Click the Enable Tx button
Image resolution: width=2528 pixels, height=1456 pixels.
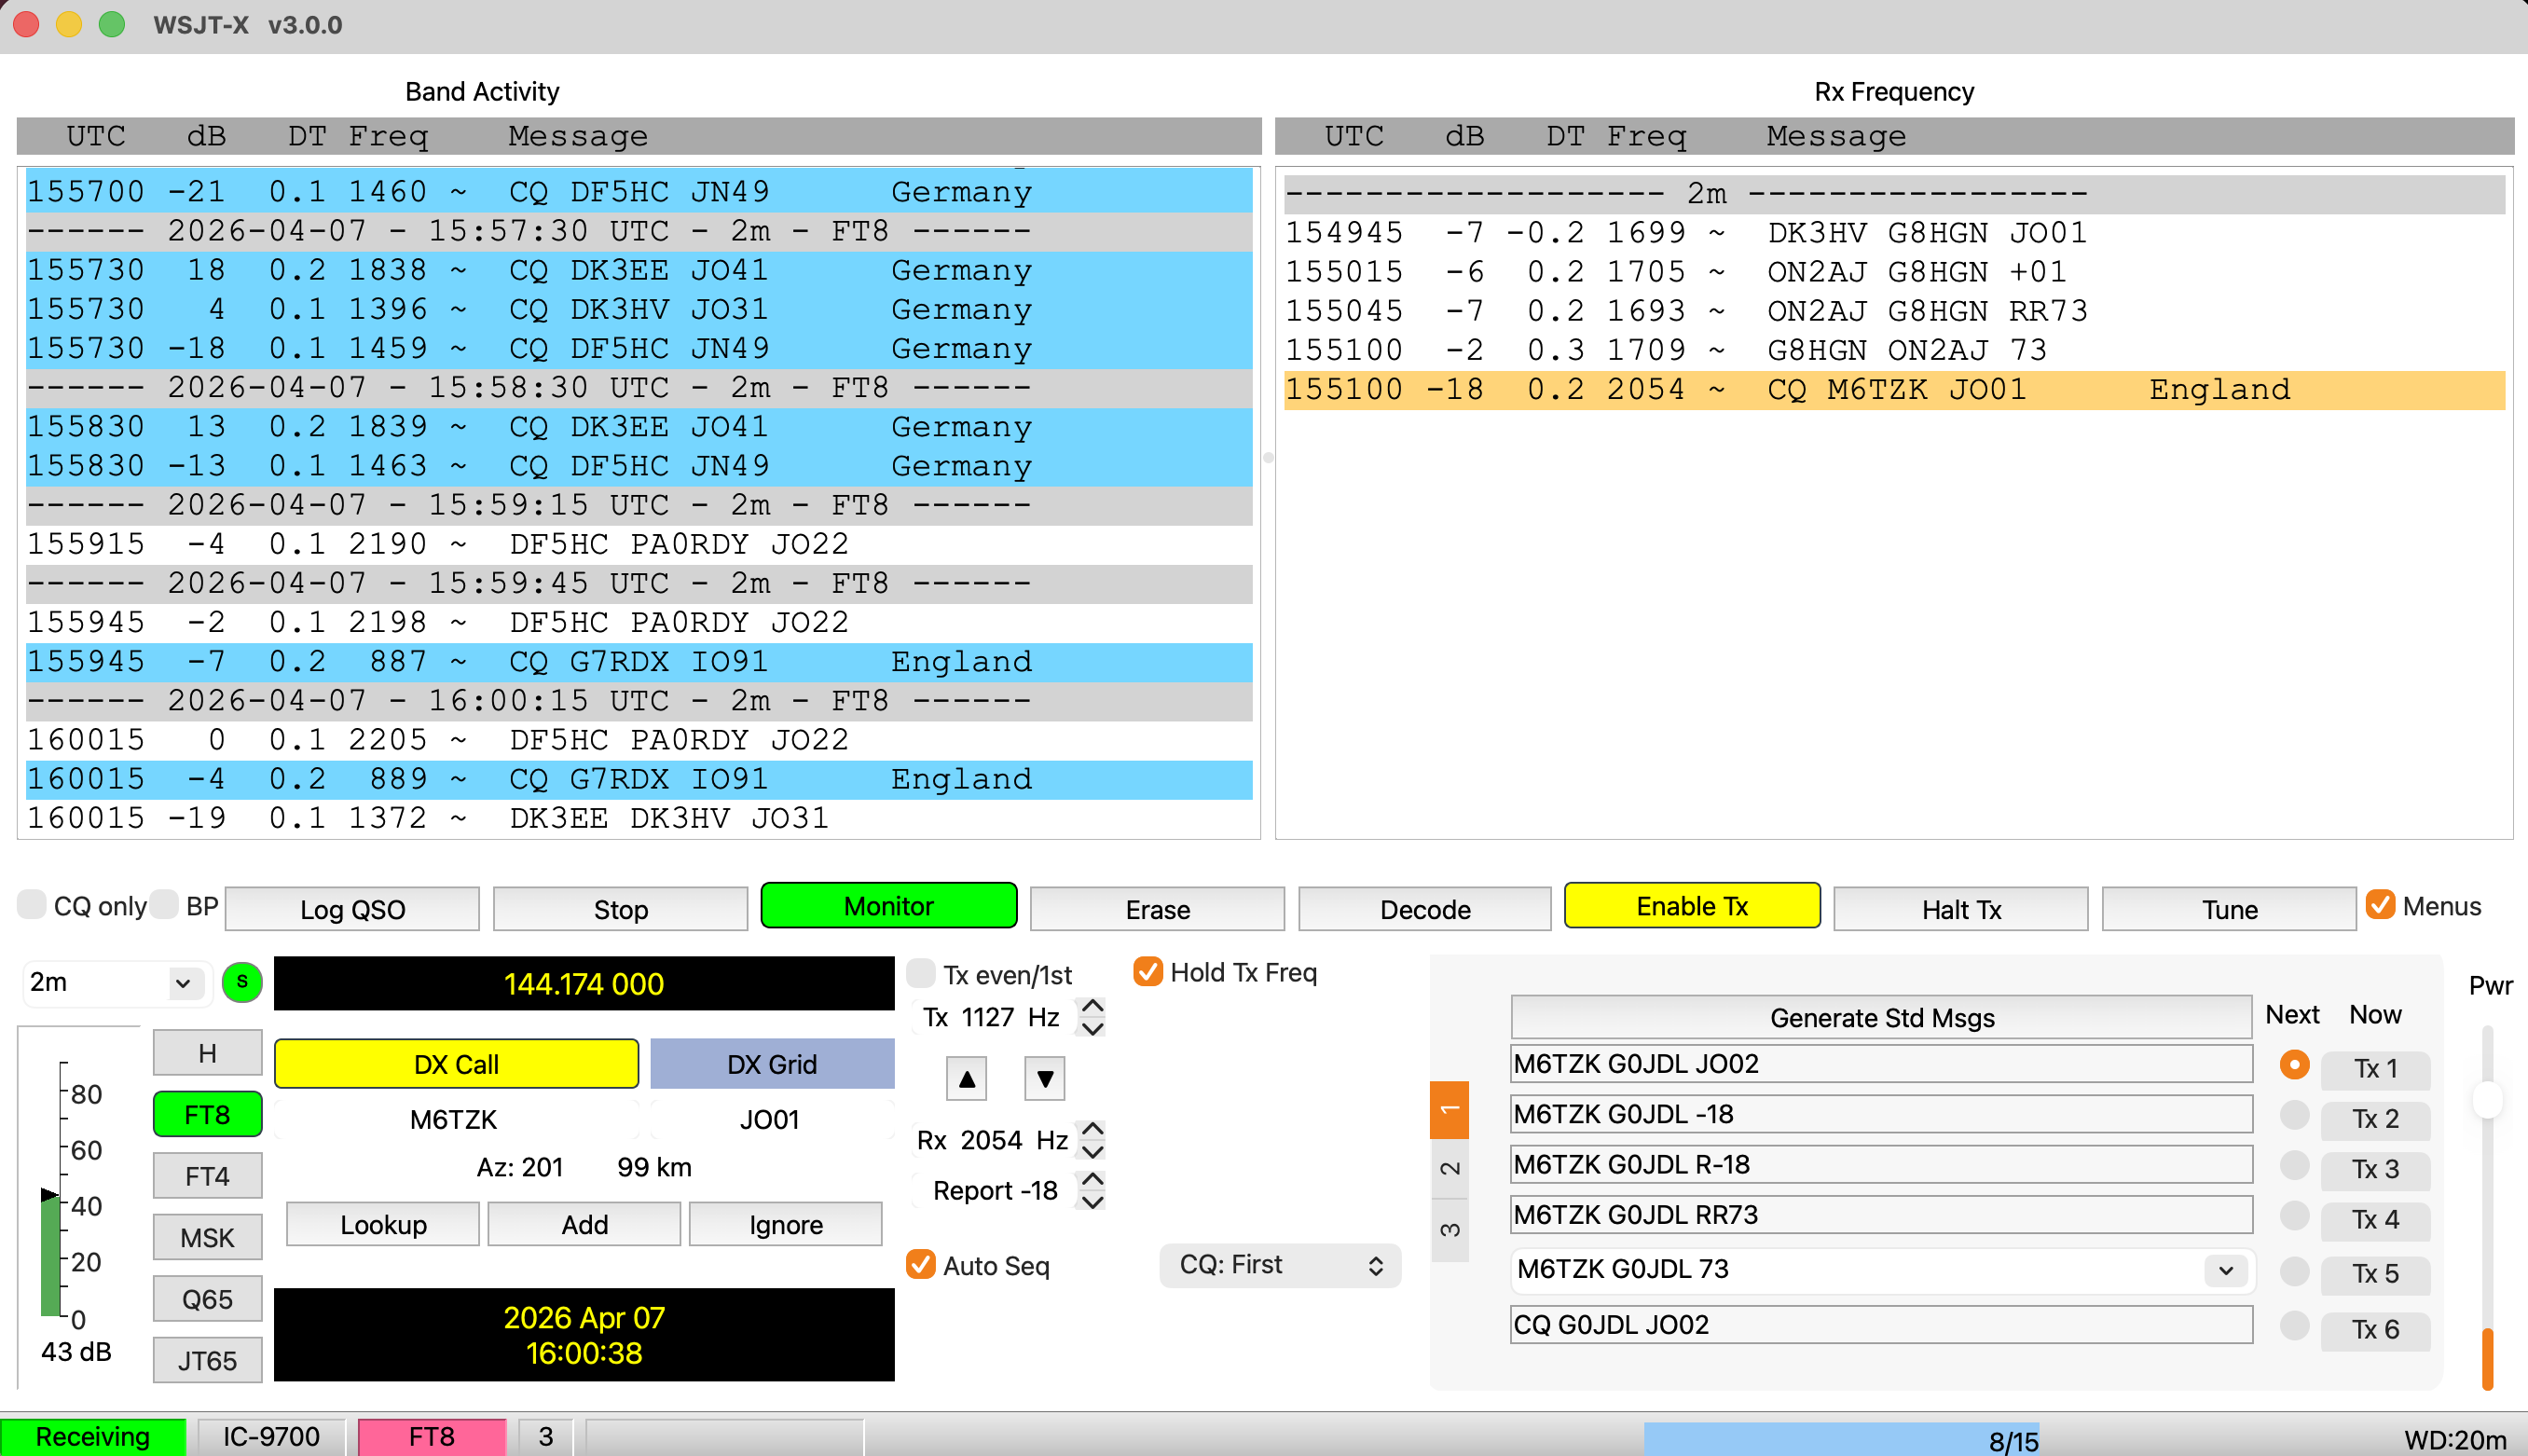1691,906
